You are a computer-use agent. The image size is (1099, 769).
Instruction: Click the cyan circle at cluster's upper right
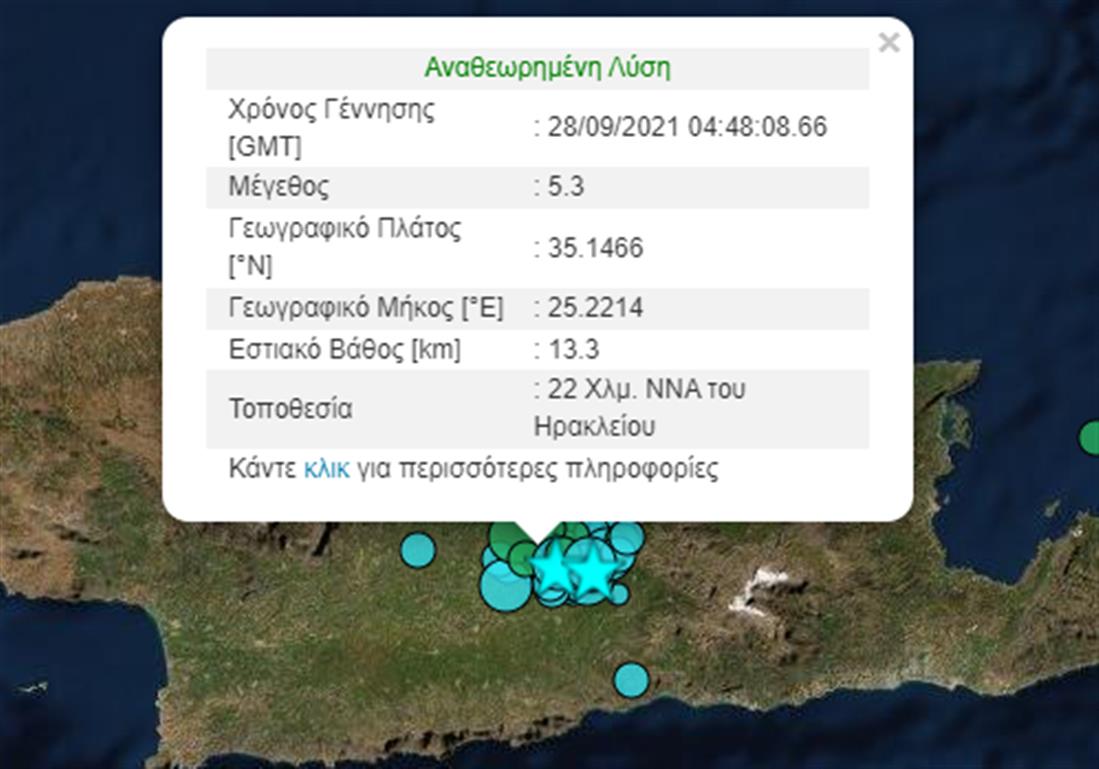coord(627,538)
